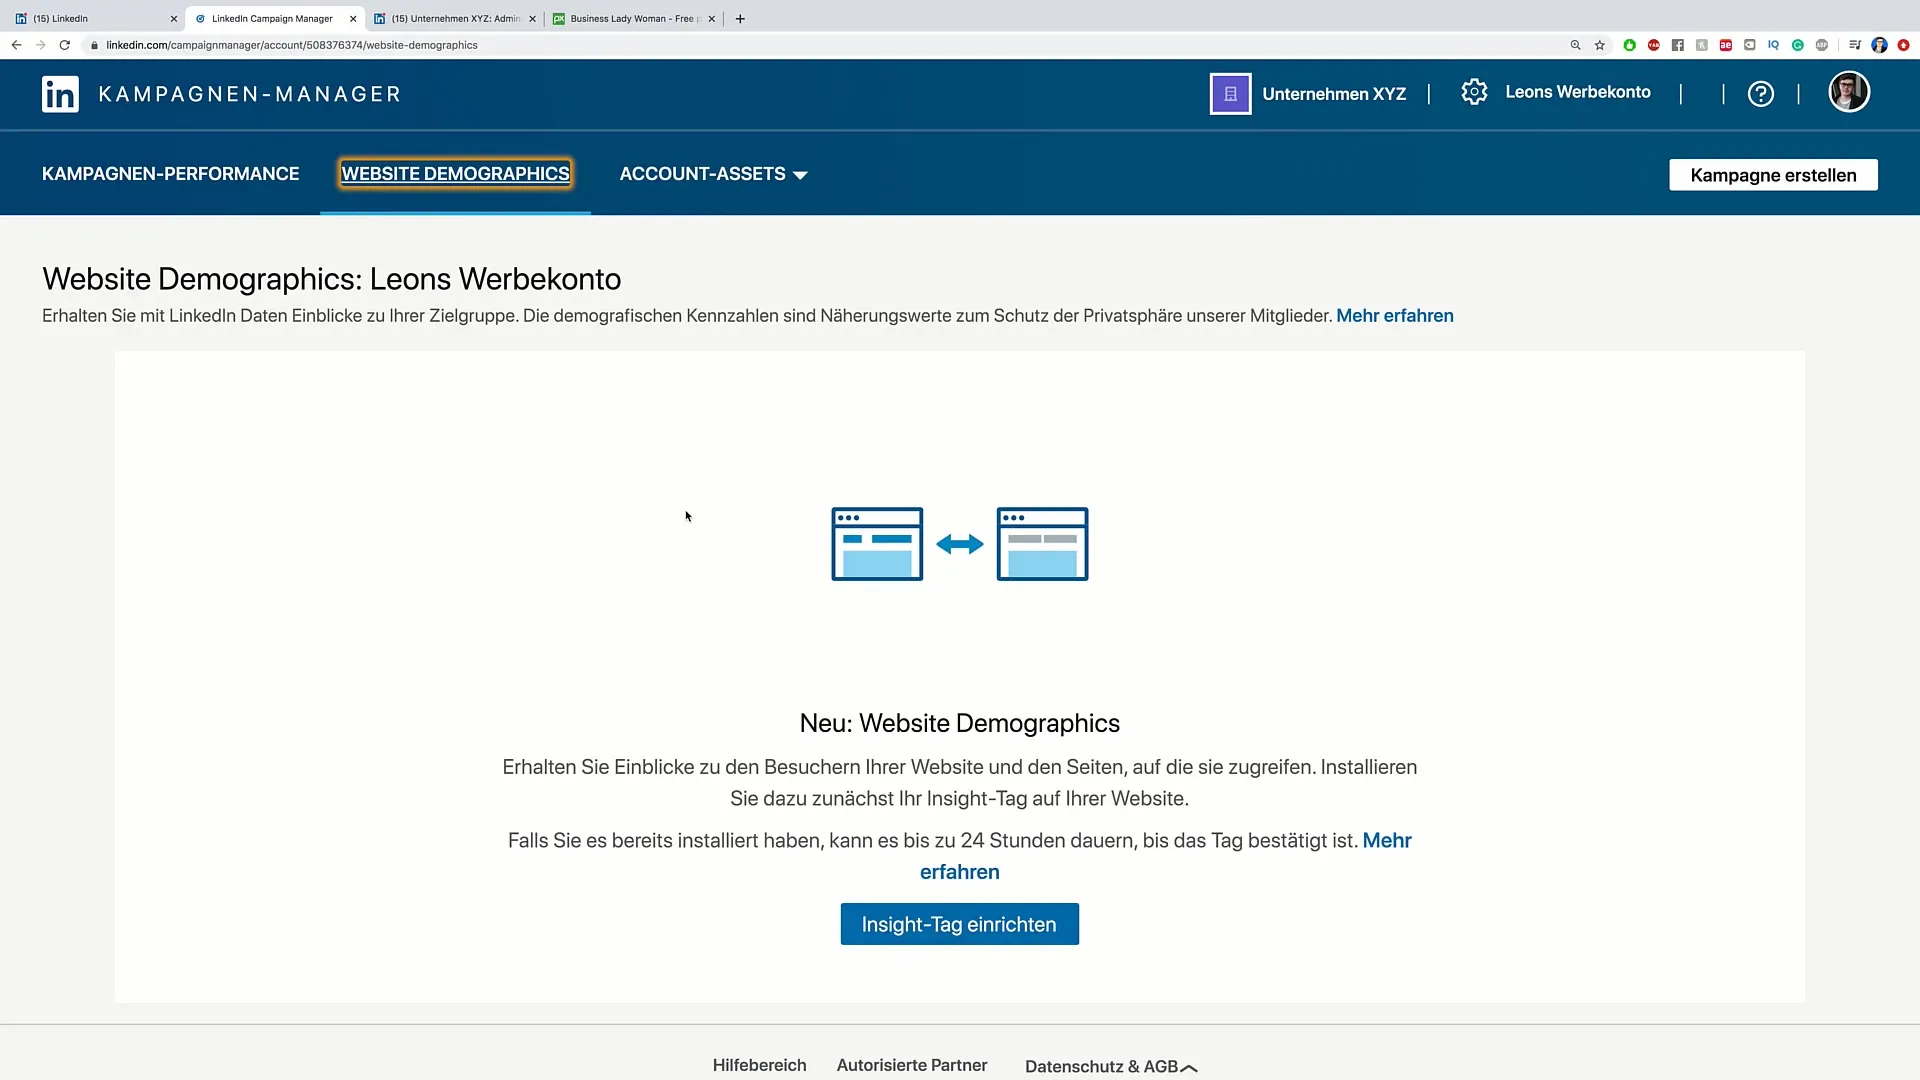1920x1080 pixels.
Task: Click the IQ extension icon
Action: [1774, 45]
